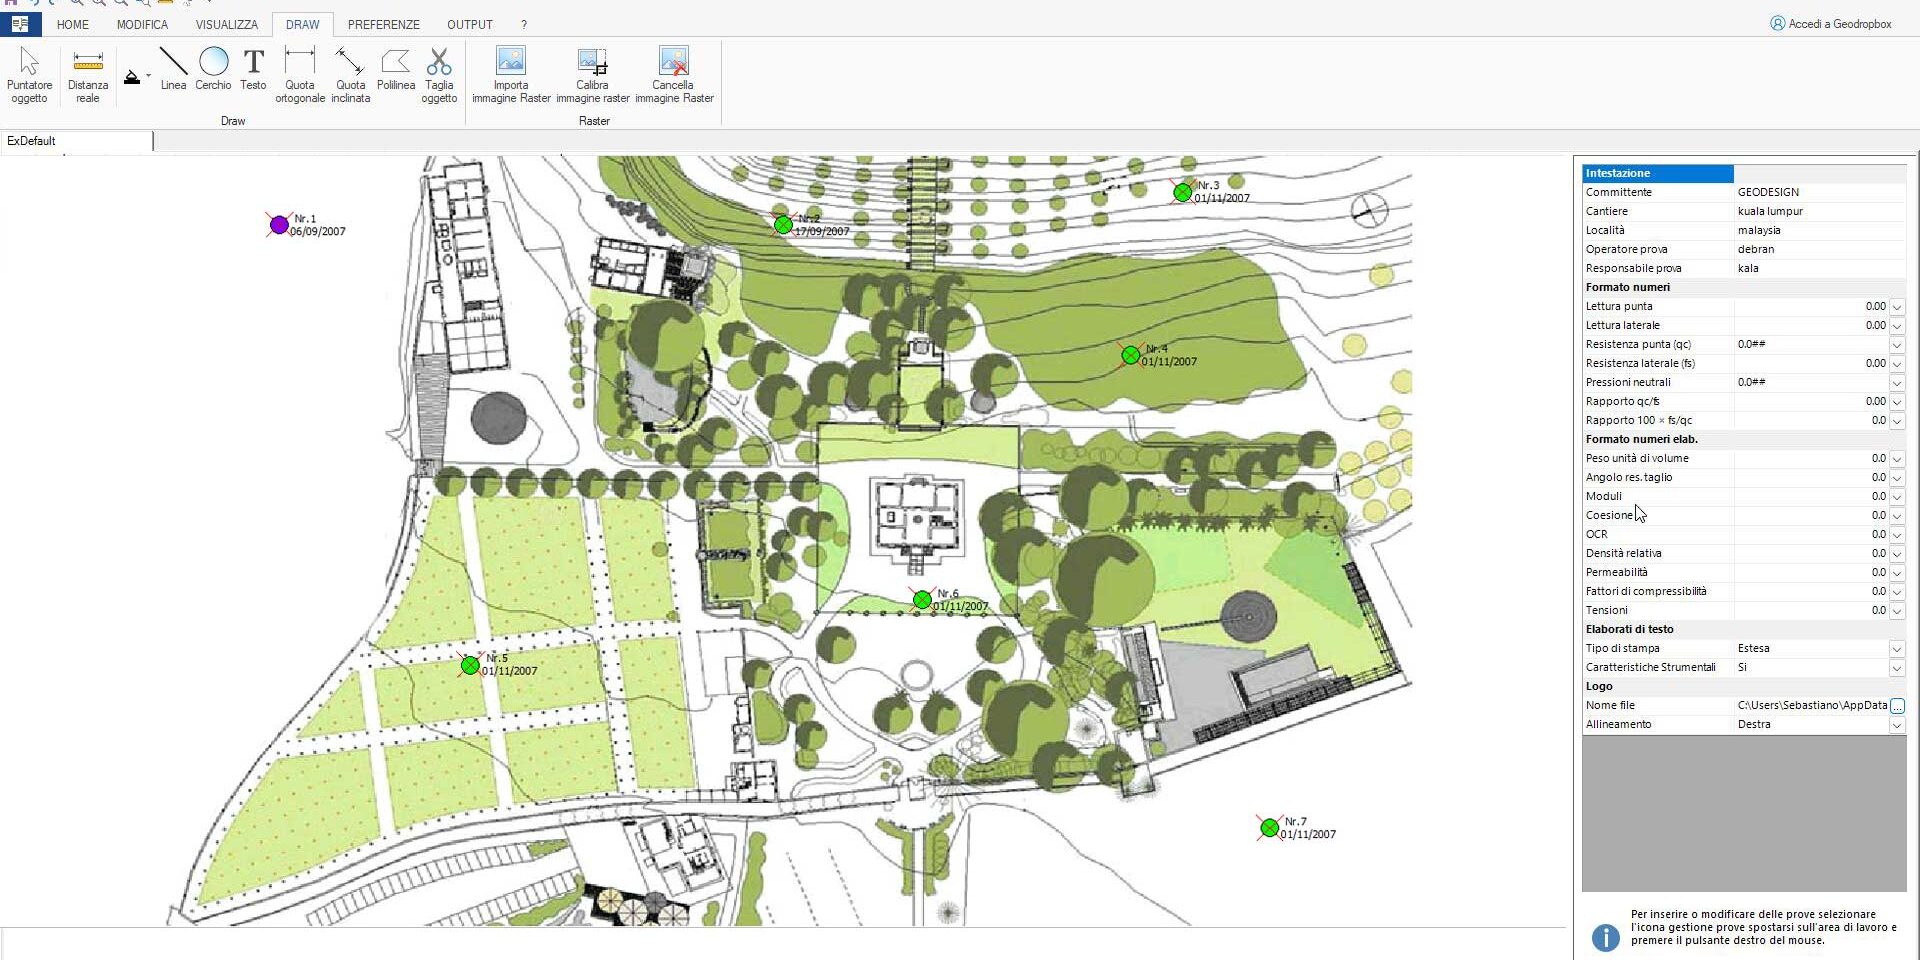The width and height of the screenshot is (1920, 960).
Task: Choose the Cerchio circle tool
Action: (x=213, y=70)
